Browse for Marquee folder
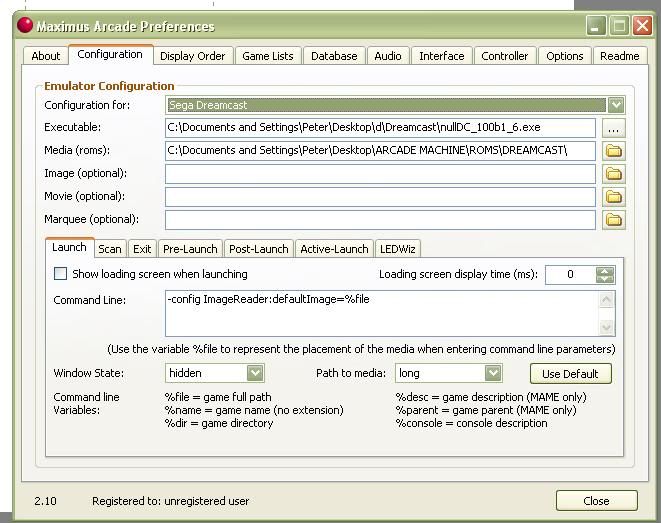 pyautogui.click(x=613, y=220)
